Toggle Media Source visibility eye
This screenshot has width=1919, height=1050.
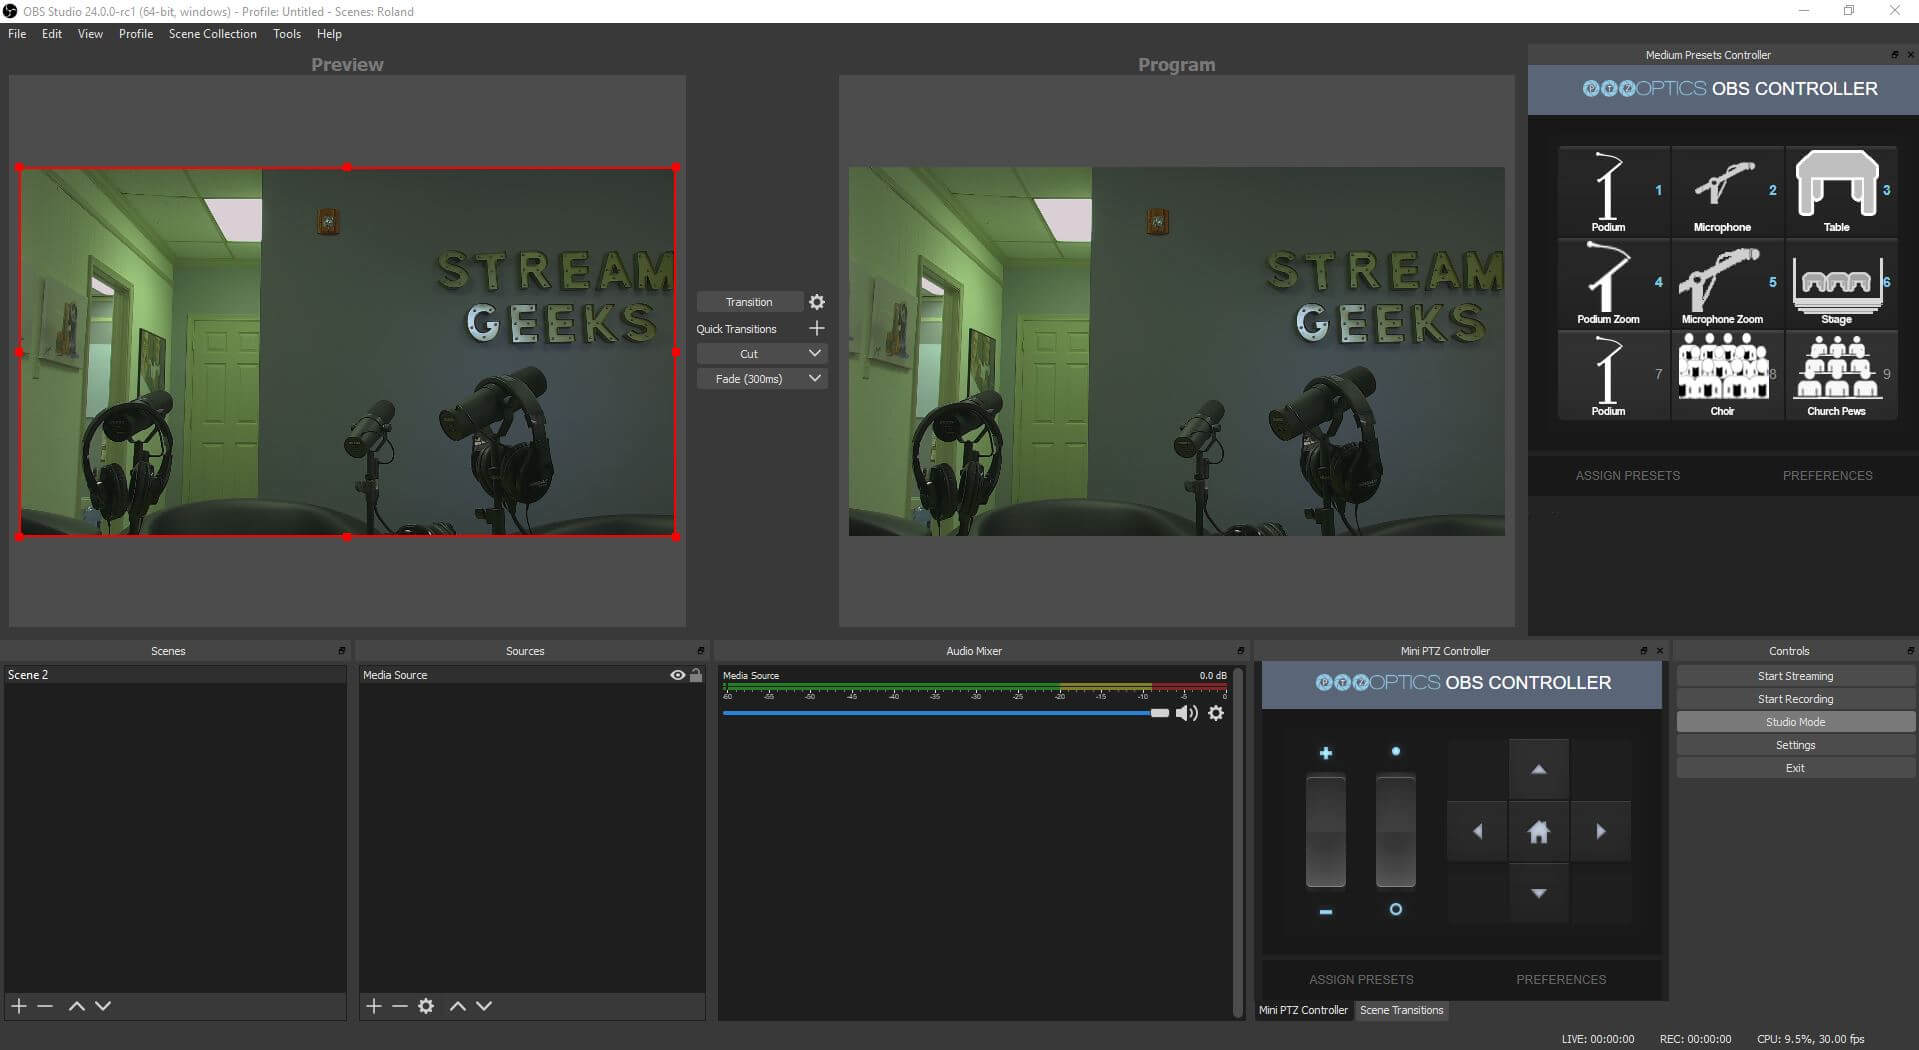pos(678,675)
